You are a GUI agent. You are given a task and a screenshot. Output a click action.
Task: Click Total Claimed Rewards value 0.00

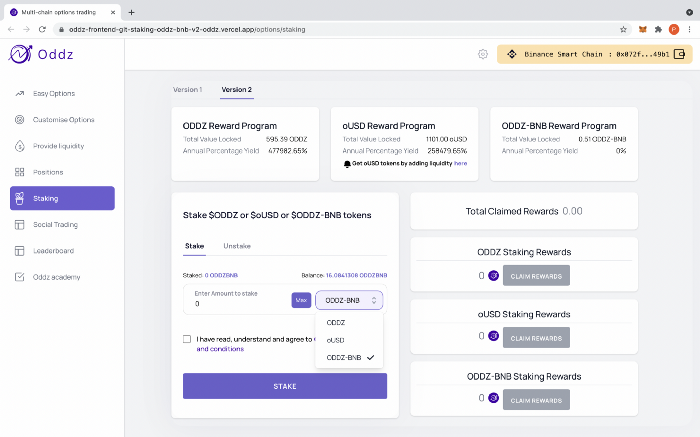[572, 211]
